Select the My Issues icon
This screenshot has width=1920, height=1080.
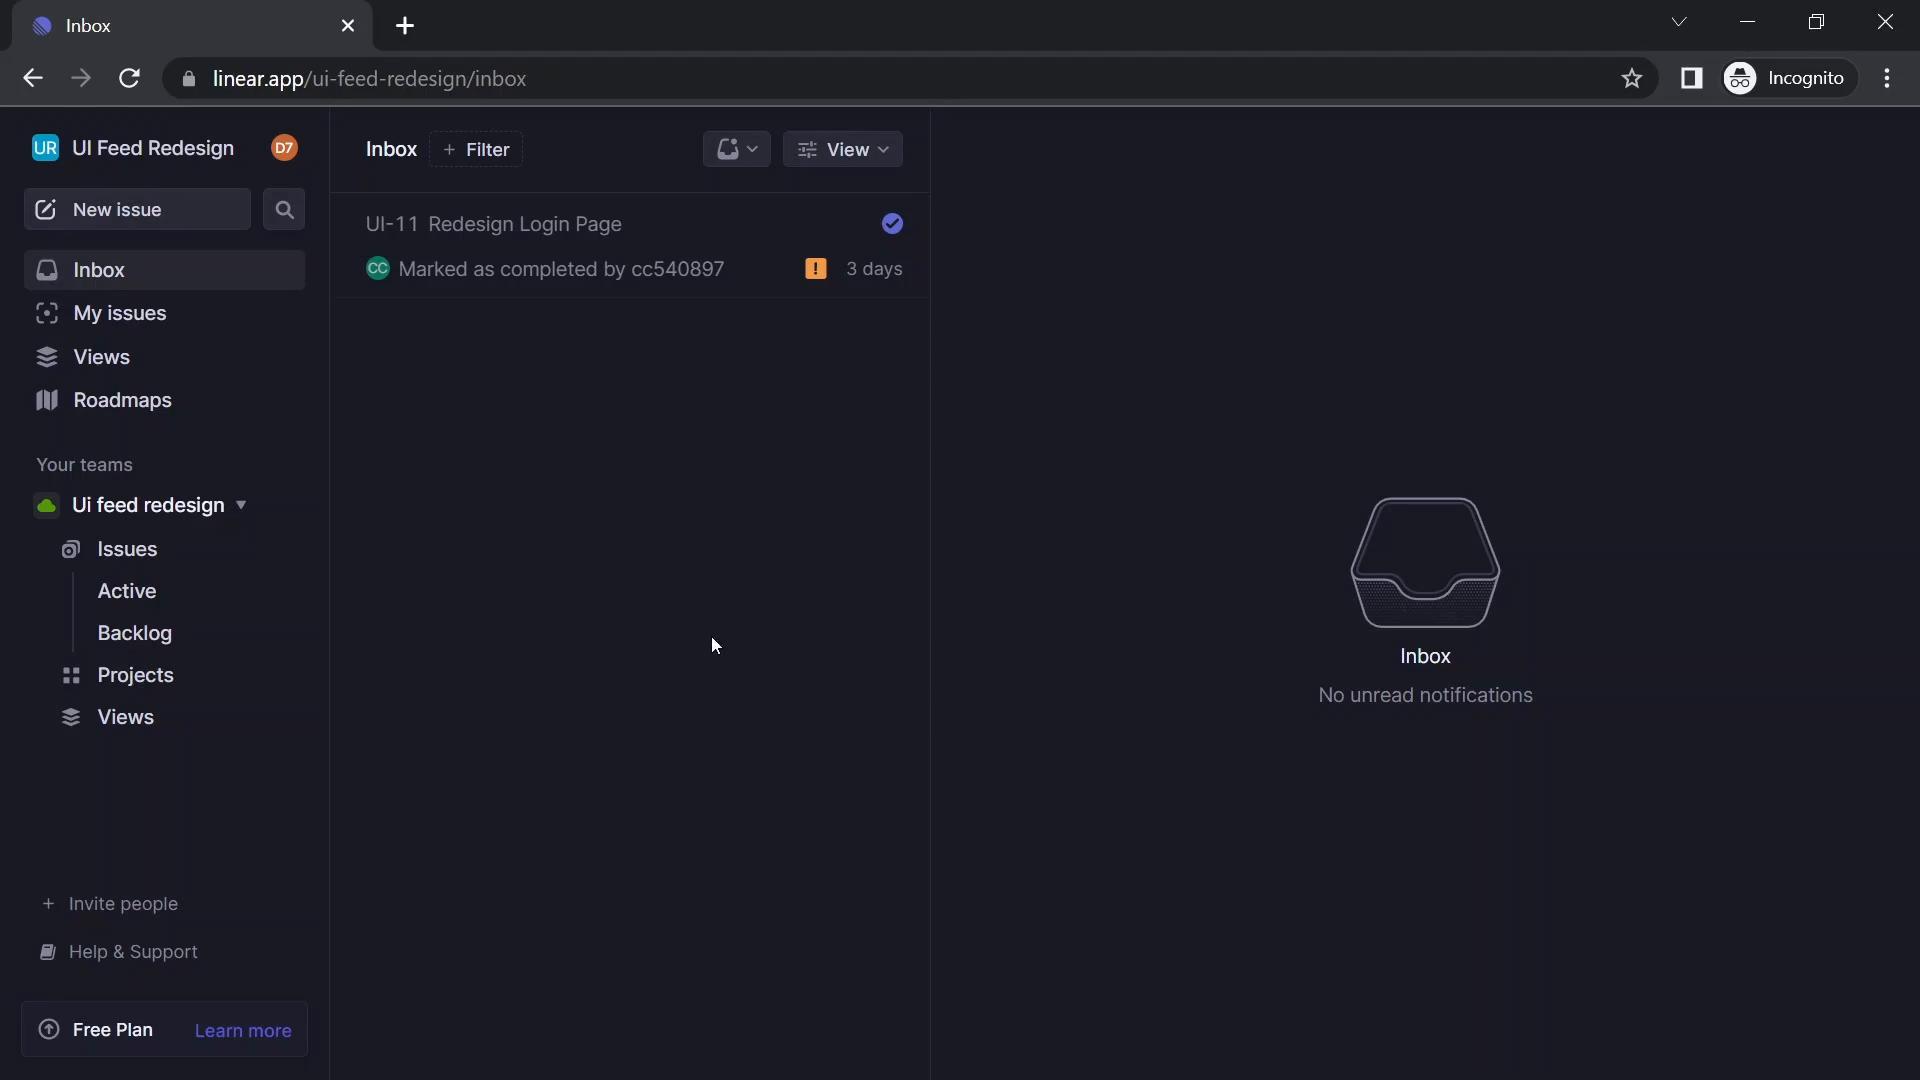(46, 313)
